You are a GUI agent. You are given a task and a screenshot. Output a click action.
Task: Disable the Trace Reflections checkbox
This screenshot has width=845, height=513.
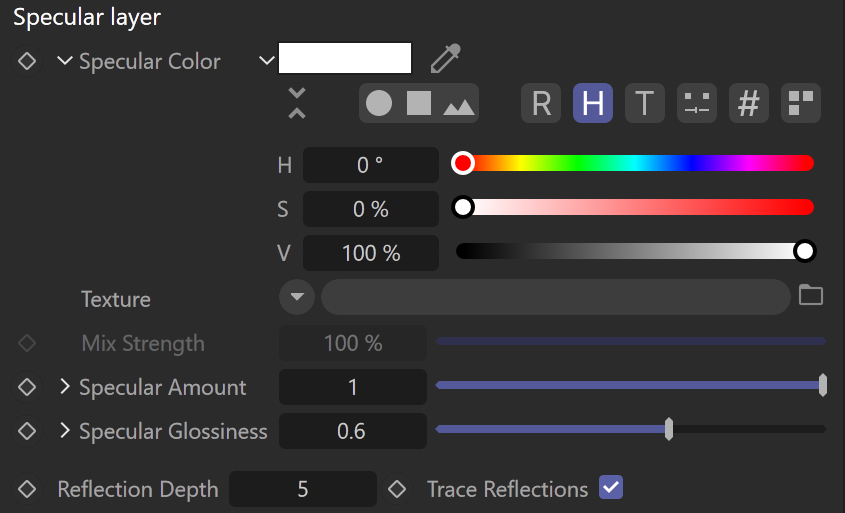pos(611,488)
